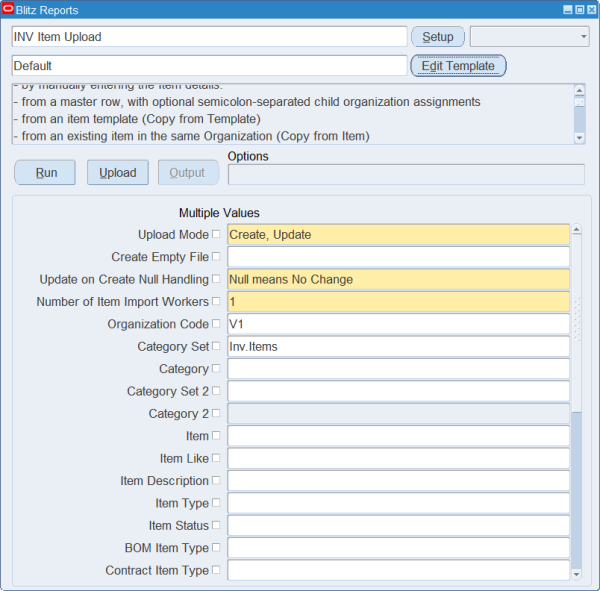The image size is (600, 591).
Task: Click the greyed Output button
Action: coord(189,173)
